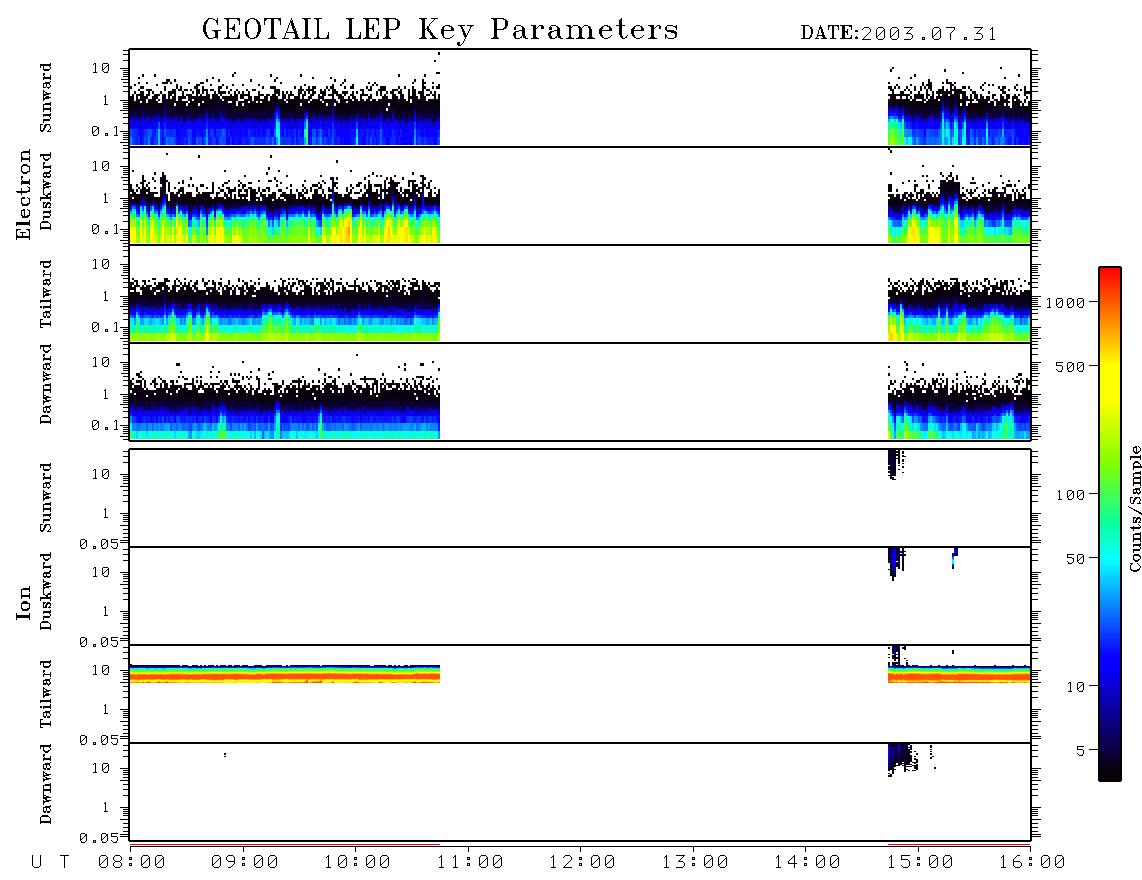Click the 11:00 time axis label

tap(470, 863)
